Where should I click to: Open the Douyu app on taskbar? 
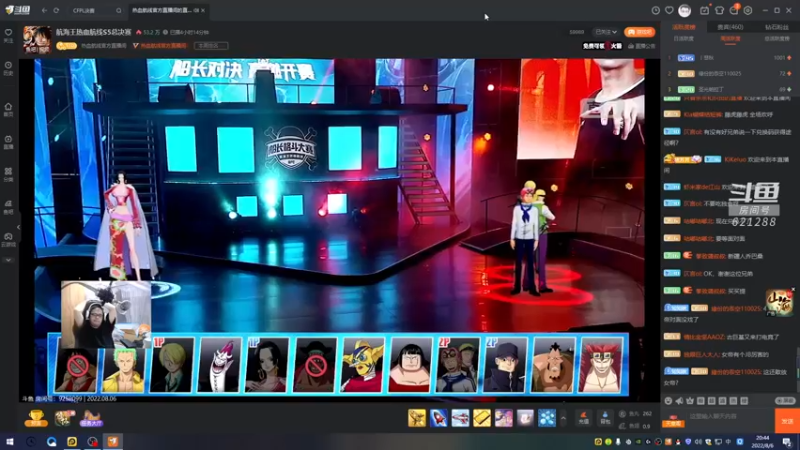pyautogui.click(x=113, y=441)
